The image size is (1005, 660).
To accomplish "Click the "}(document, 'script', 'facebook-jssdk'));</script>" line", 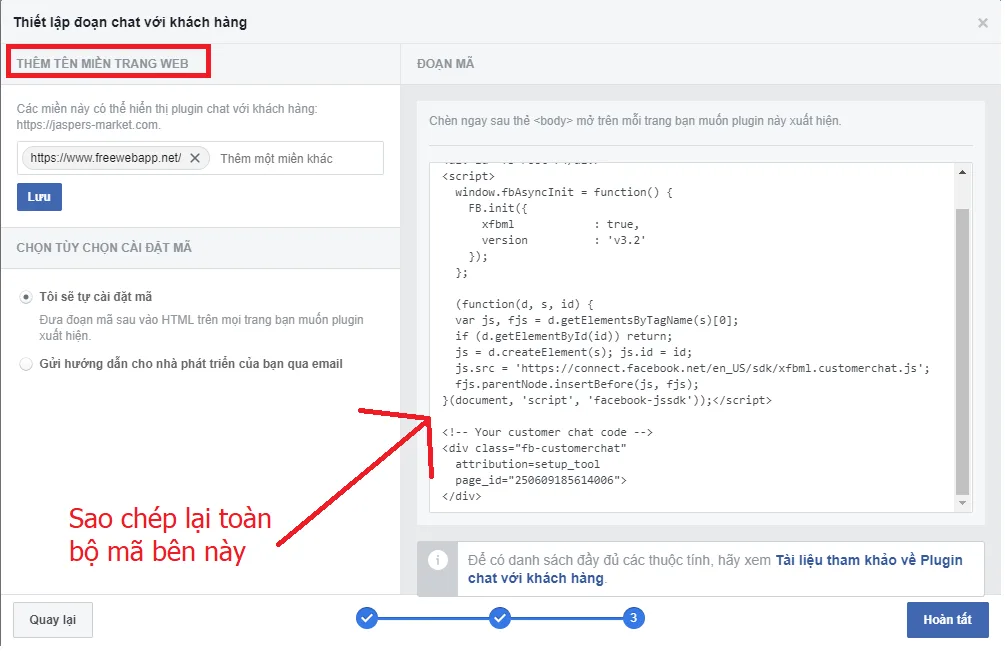I will pyautogui.click(x=607, y=400).
